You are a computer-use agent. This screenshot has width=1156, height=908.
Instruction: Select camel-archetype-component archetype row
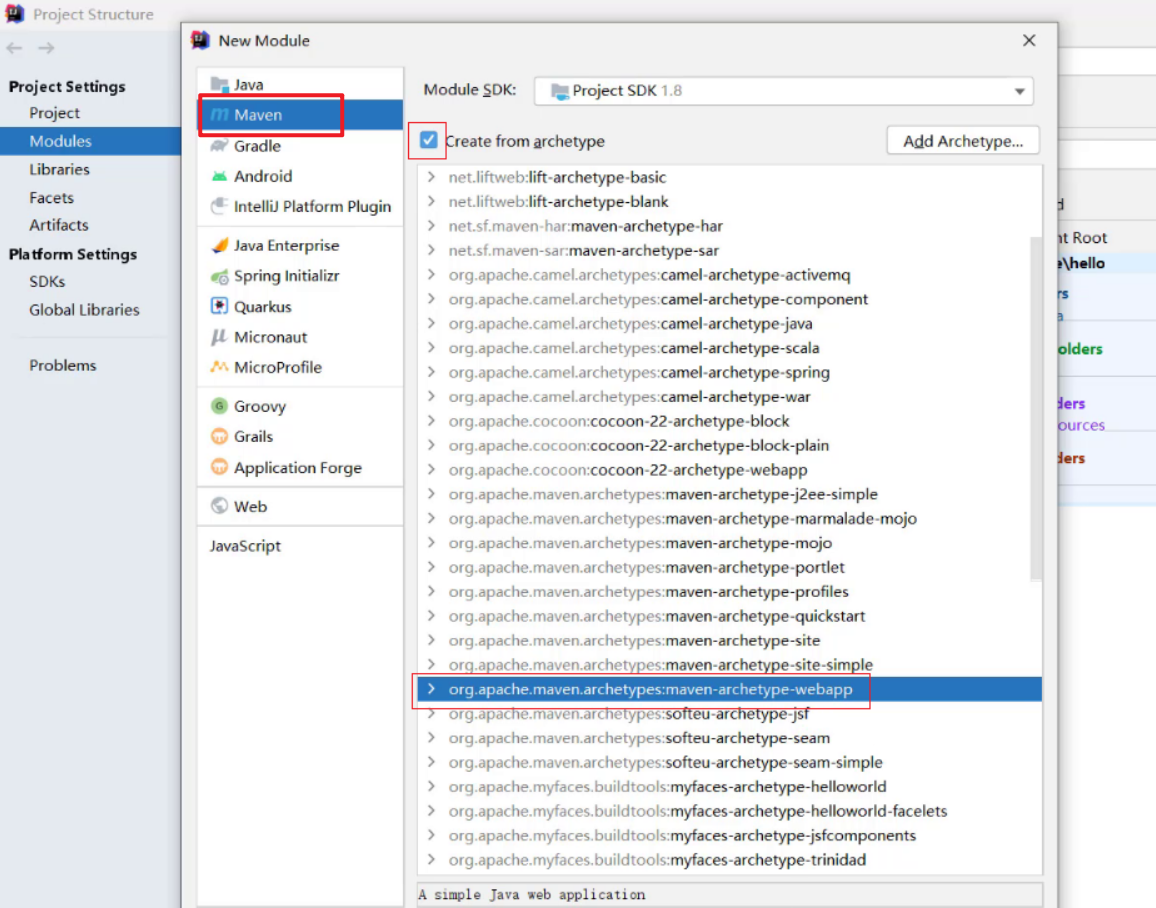tap(730, 298)
